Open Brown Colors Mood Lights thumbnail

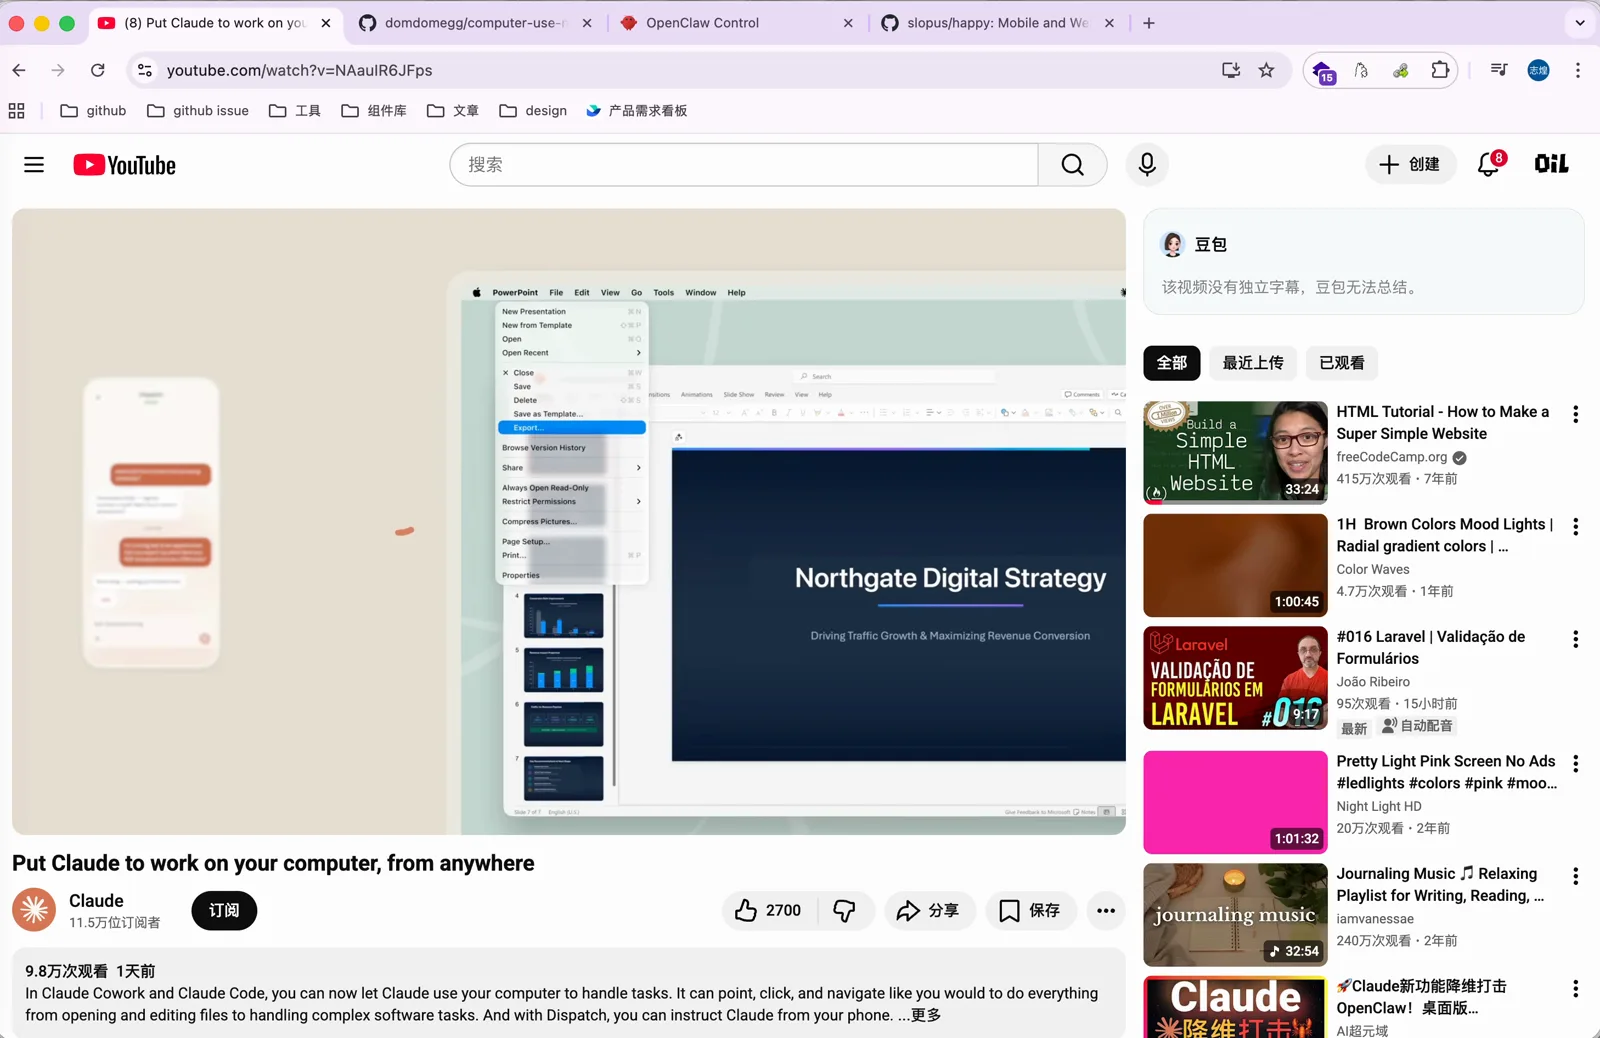coord(1235,565)
